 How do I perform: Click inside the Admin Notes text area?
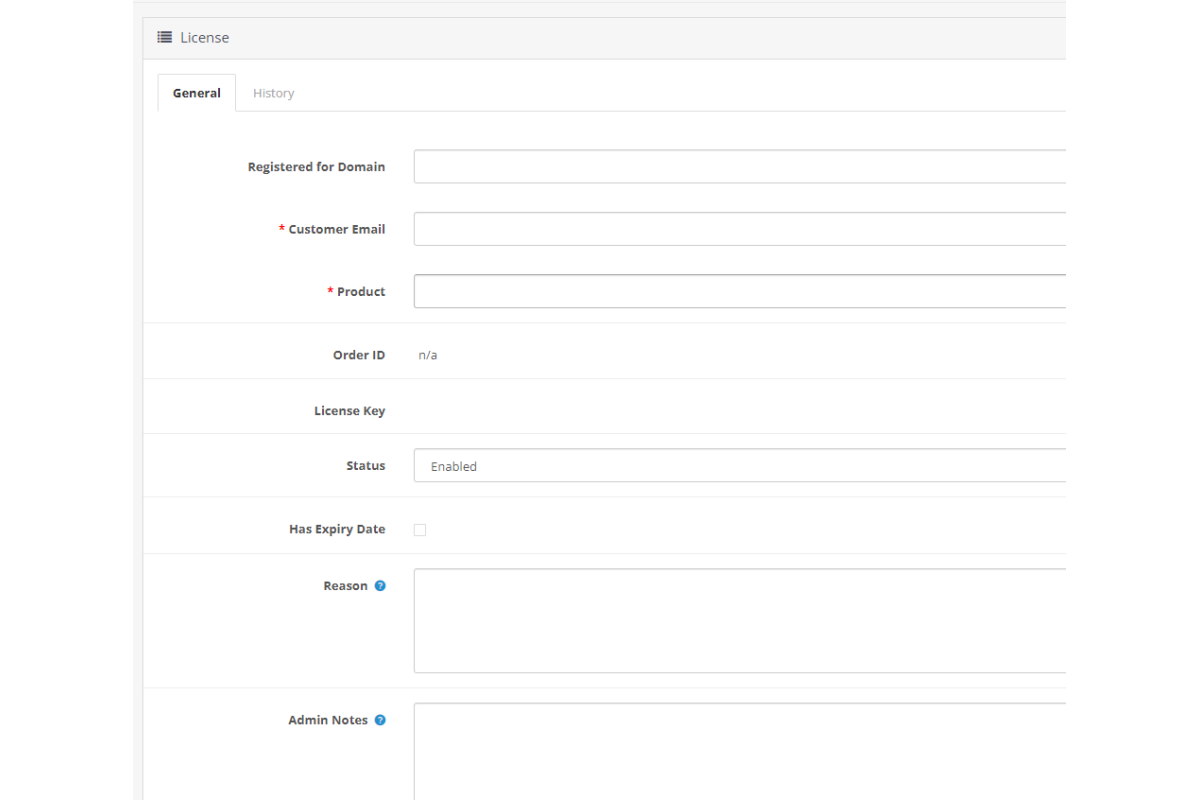pos(739,750)
